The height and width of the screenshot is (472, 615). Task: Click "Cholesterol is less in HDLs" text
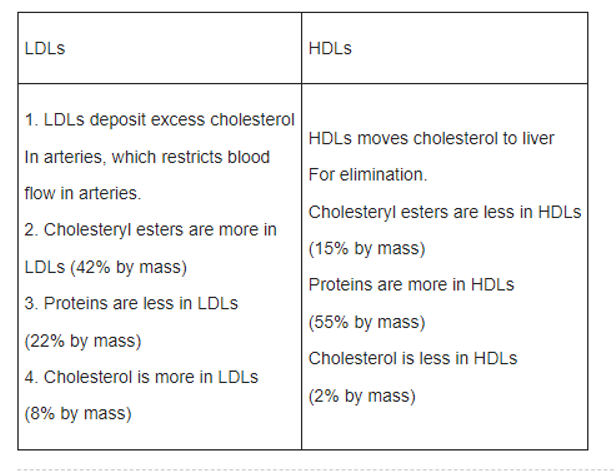tap(413, 358)
